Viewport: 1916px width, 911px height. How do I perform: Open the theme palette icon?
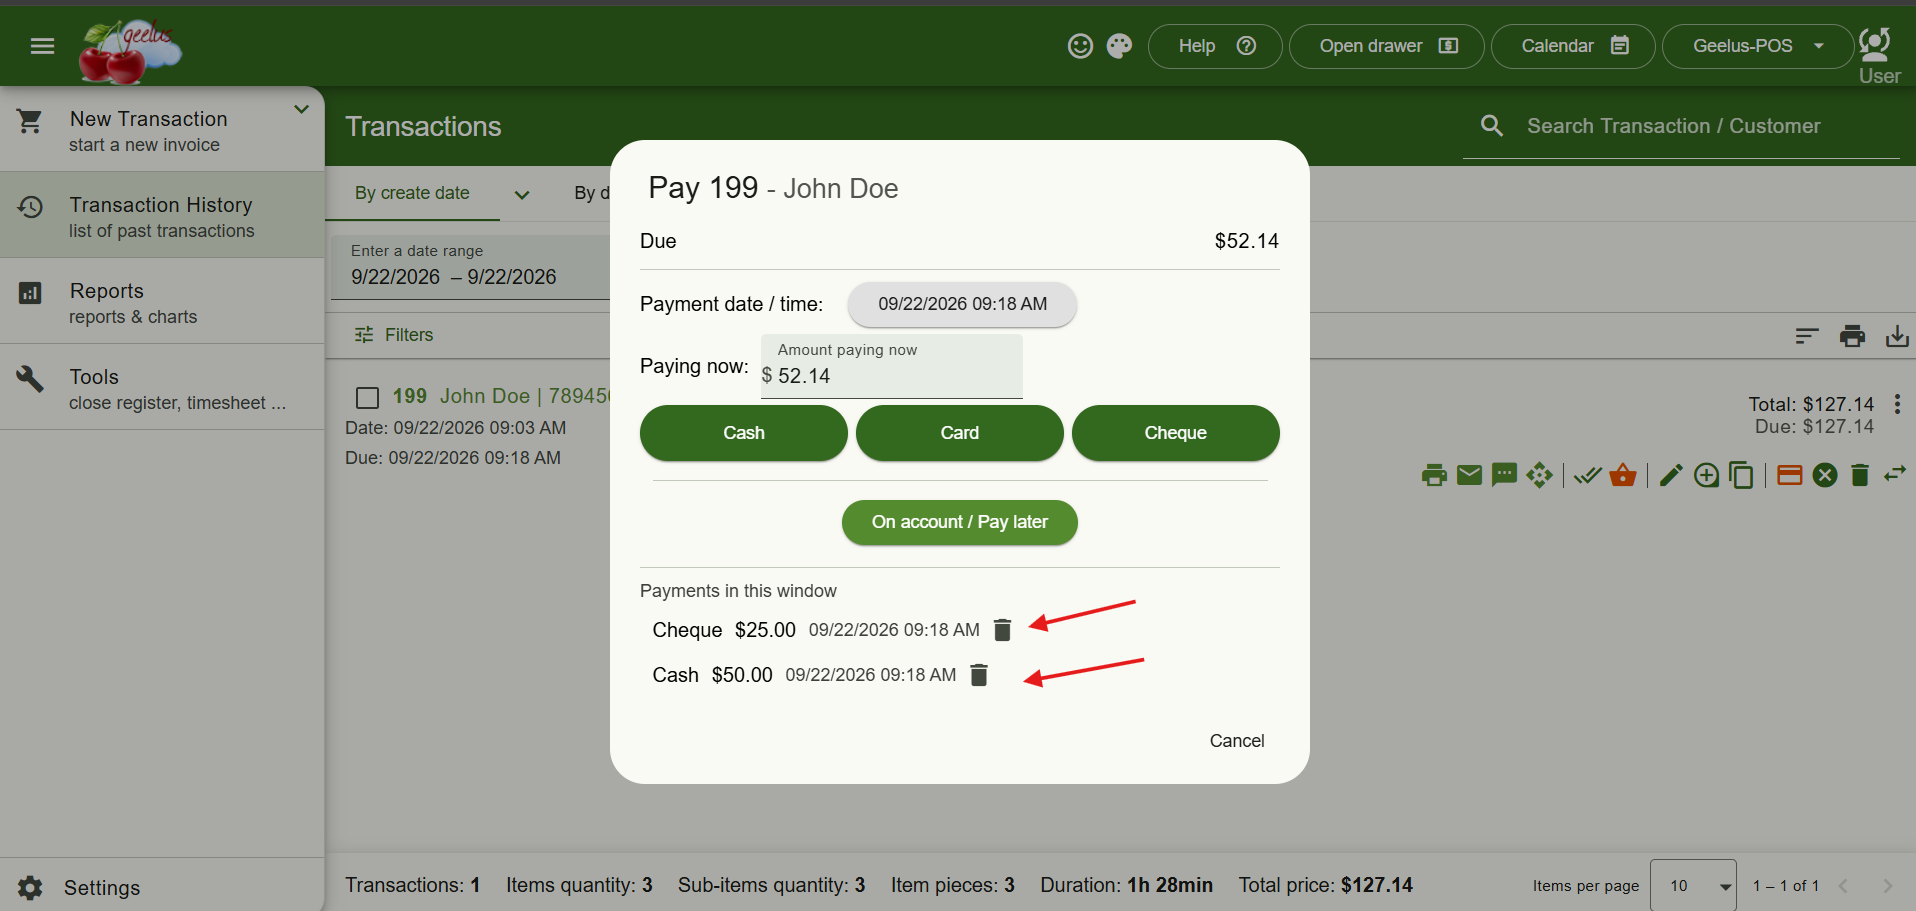pos(1119,46)
